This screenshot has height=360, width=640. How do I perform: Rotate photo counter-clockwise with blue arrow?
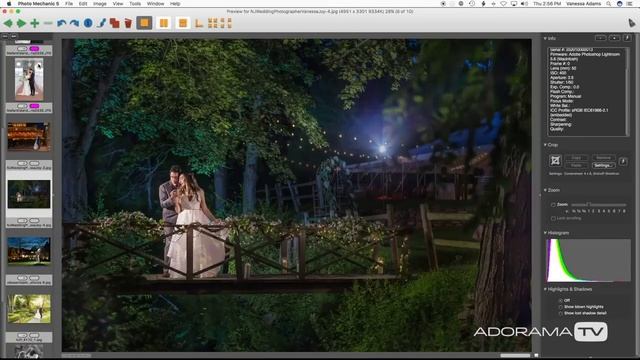pyautogui.click(x=62, y=23)
